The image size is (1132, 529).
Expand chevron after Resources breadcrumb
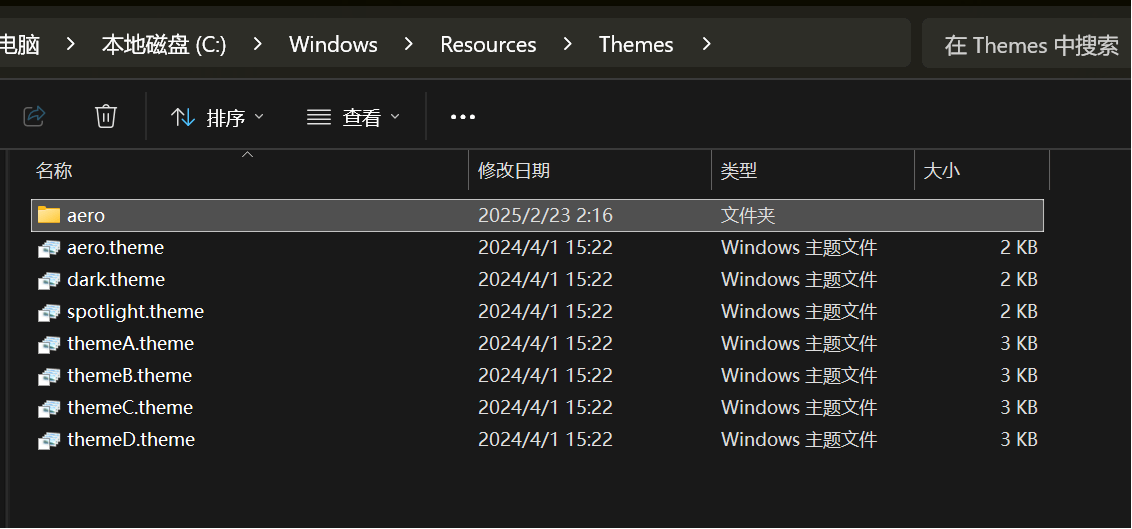pos(567,45)
